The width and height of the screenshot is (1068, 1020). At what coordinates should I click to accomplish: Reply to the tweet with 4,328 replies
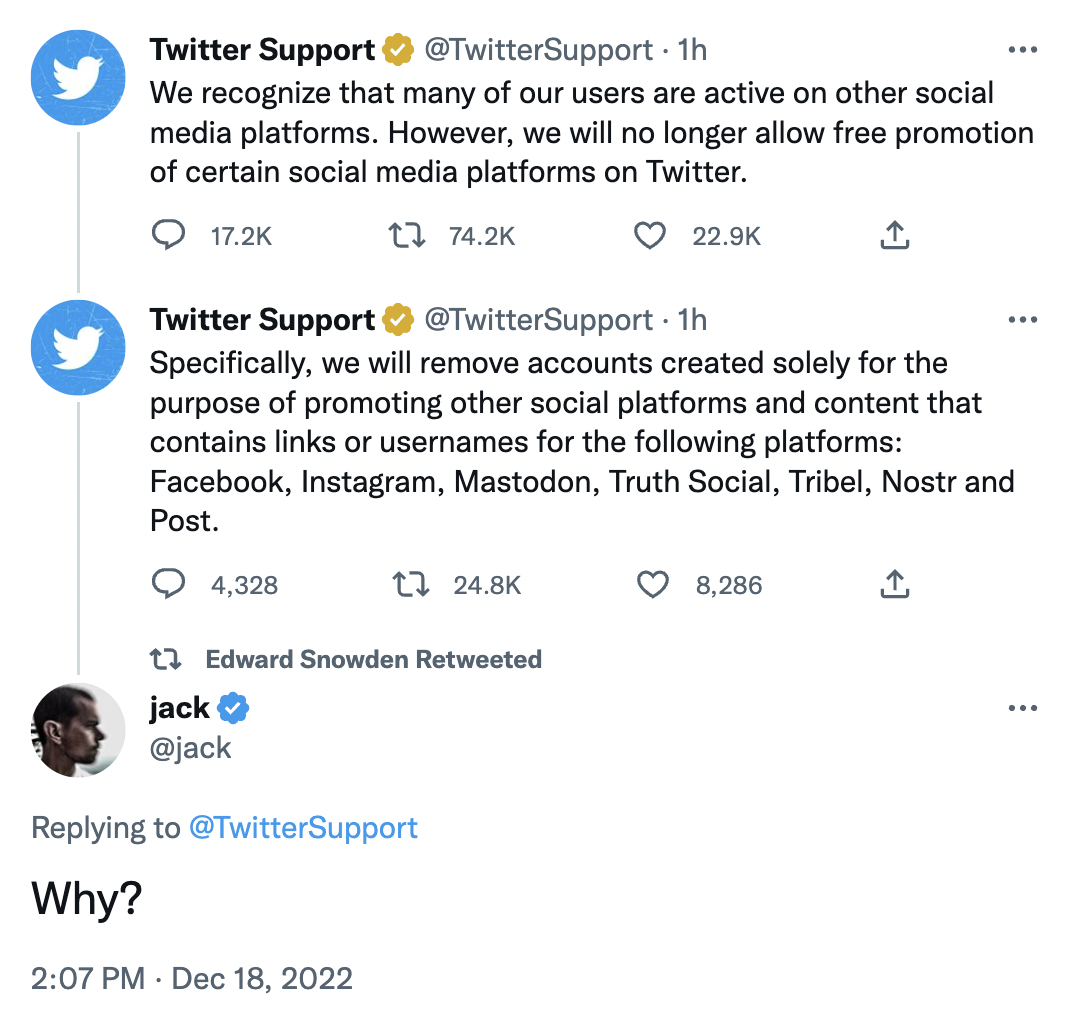(168, 584)
